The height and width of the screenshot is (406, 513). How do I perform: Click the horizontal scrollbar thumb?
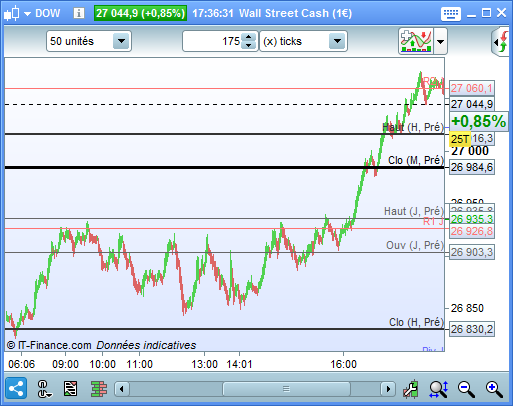[286, 389]
